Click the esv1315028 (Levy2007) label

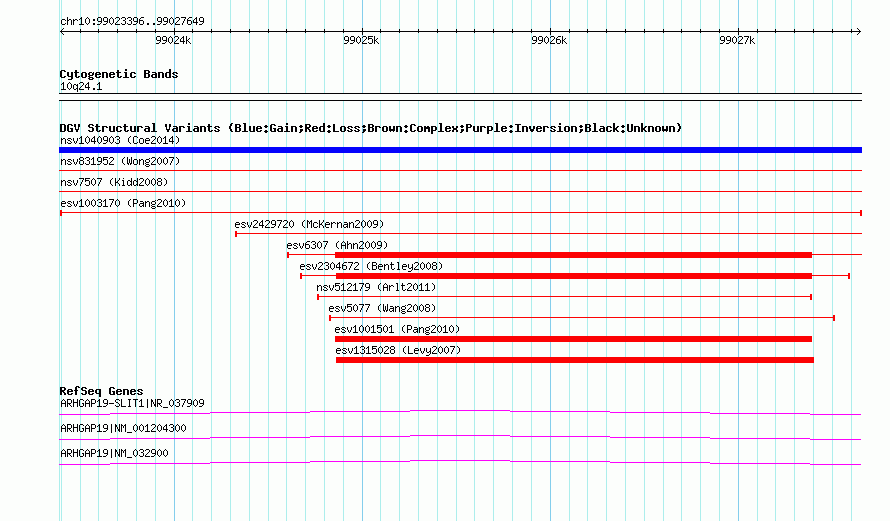click(398, 350)
